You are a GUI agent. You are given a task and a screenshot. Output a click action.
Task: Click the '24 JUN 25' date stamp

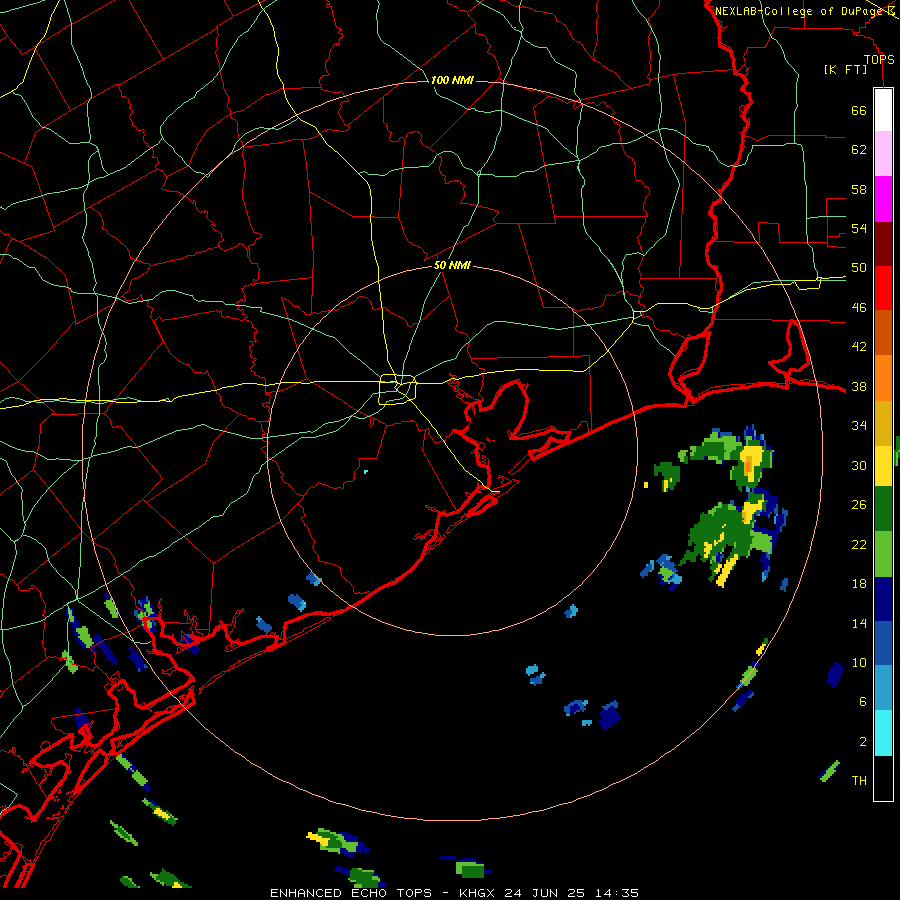click(x=546, y=893)
